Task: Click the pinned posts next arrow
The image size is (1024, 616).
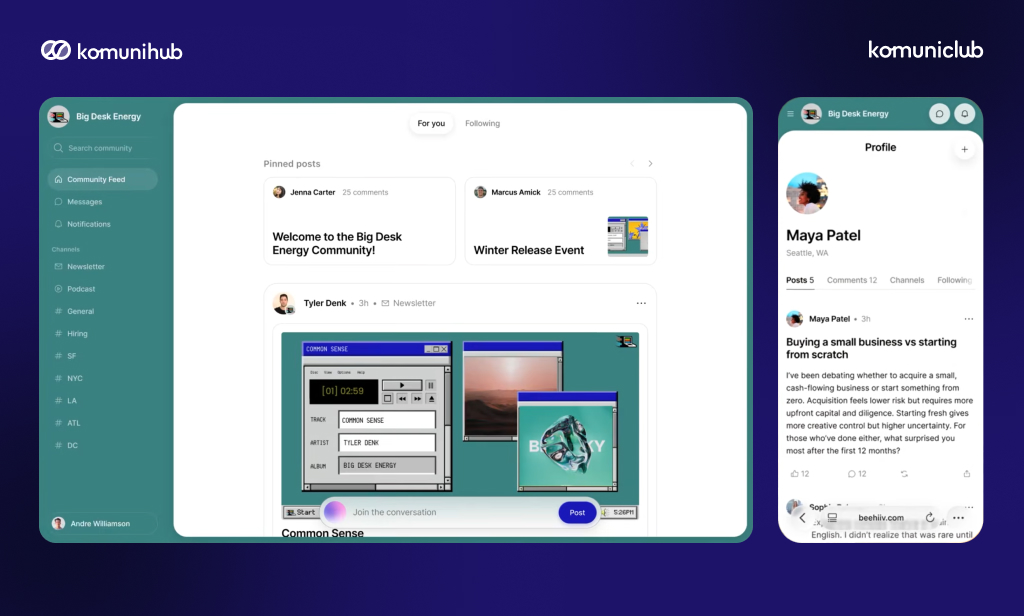Action: click(650, 163)
